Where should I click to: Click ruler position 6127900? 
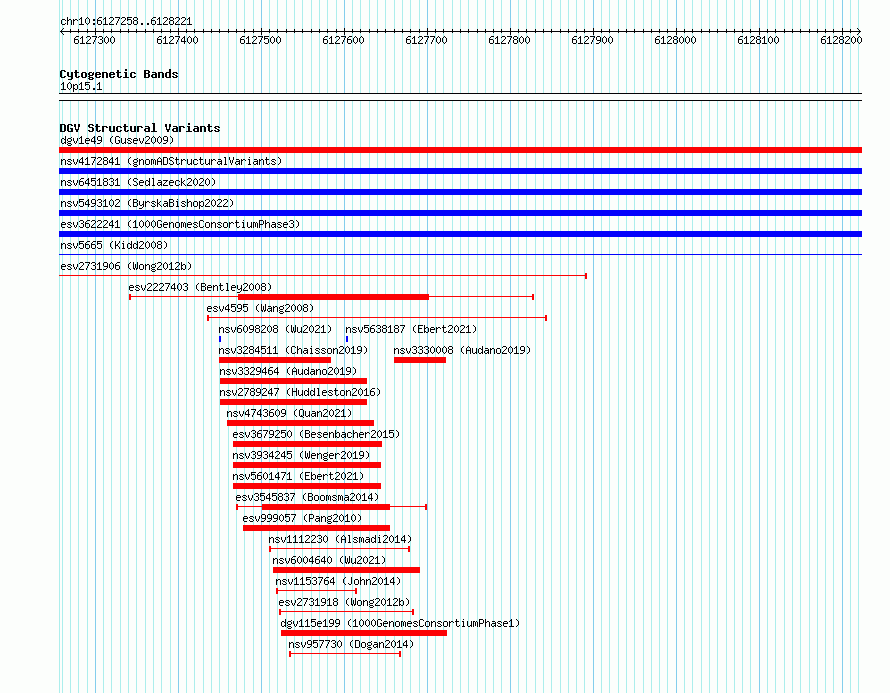click(x=592, y=40)
